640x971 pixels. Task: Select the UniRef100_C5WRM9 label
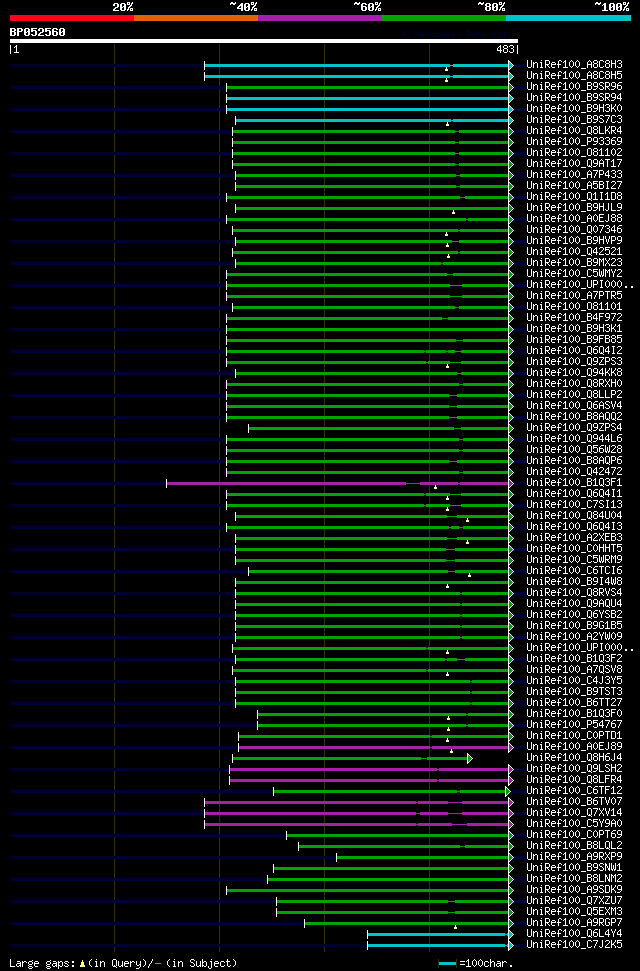point(574,559)
